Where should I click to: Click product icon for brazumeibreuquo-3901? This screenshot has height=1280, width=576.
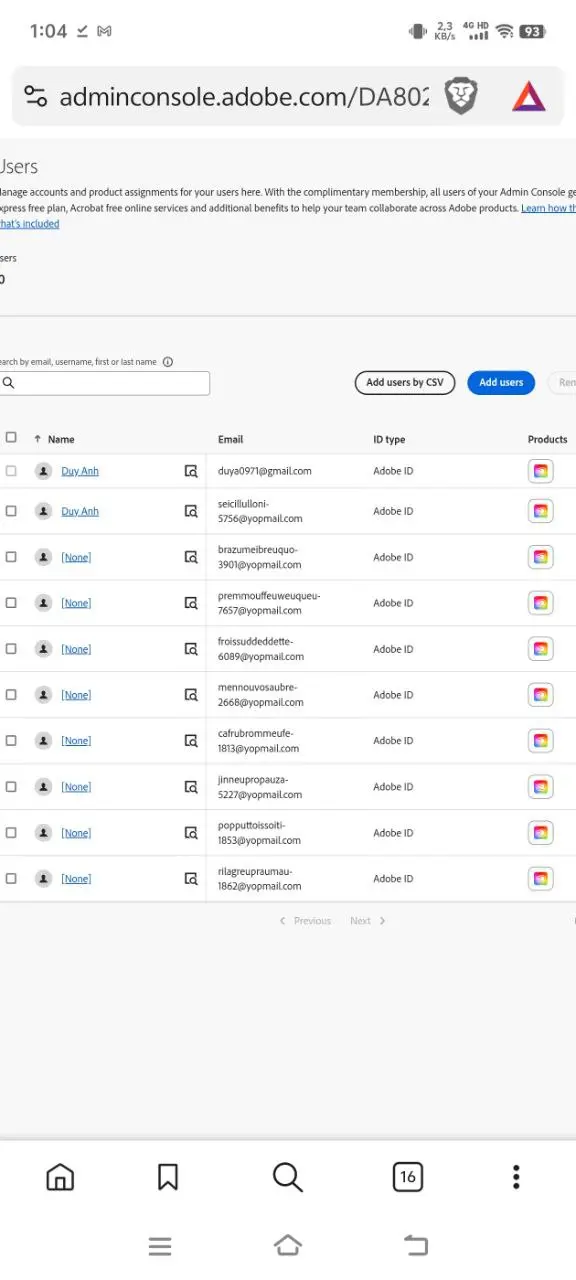tap(540, 557)
